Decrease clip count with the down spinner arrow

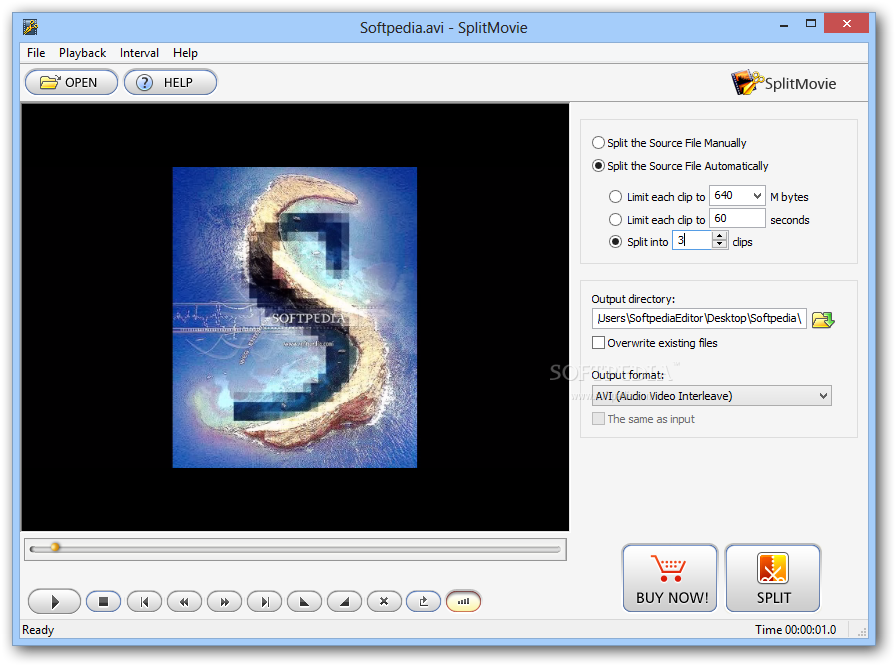(720, 244)
